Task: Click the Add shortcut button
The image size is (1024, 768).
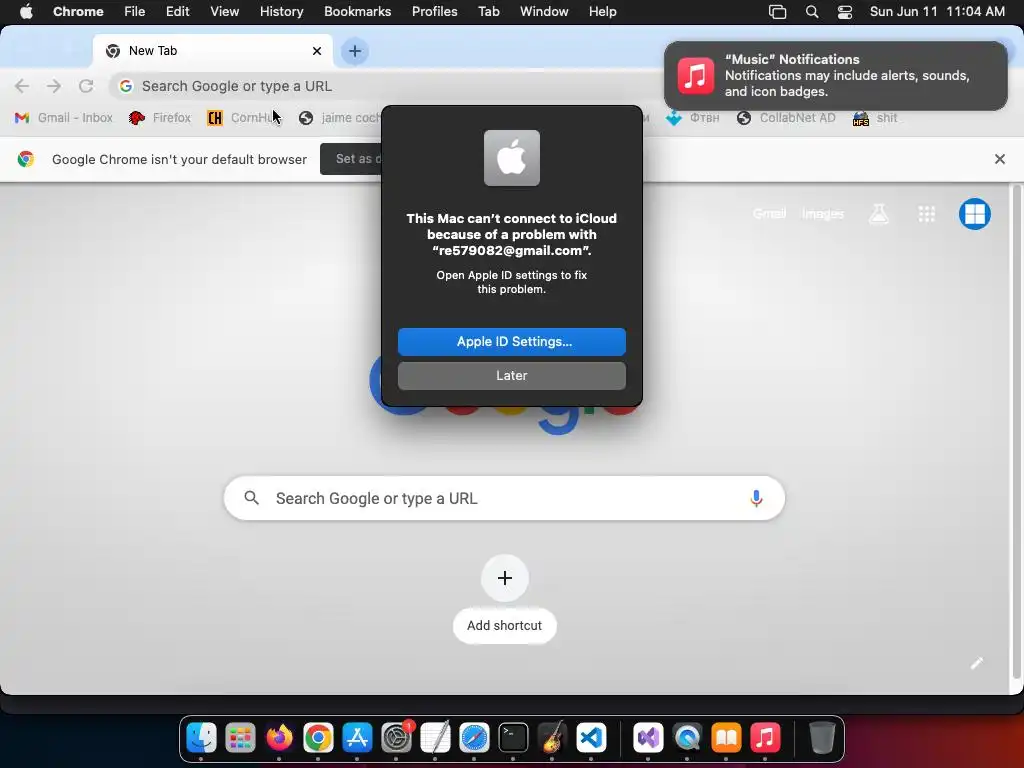Action: [504, 600]
